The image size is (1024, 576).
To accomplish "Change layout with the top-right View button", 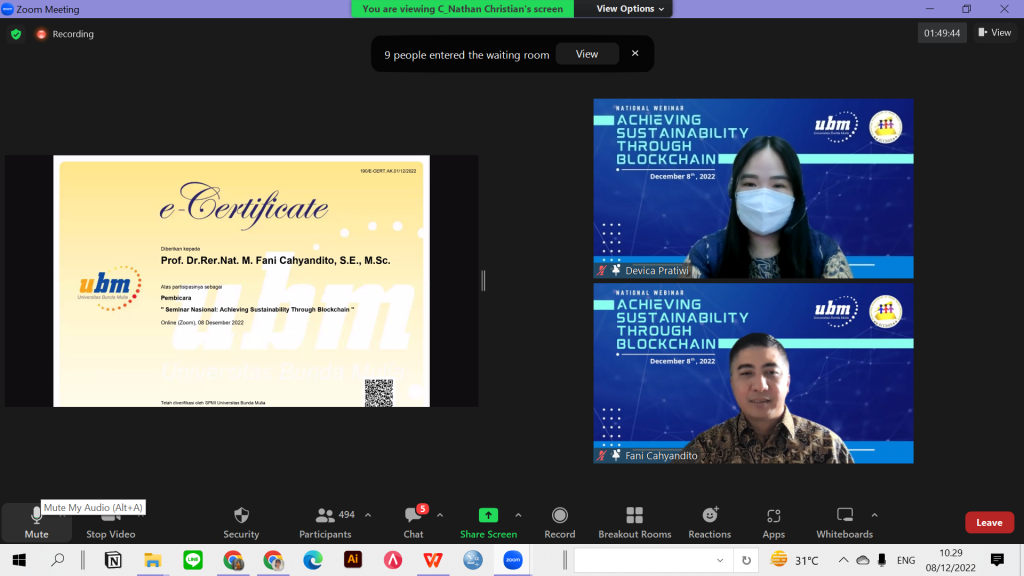I will pos(995,33).
